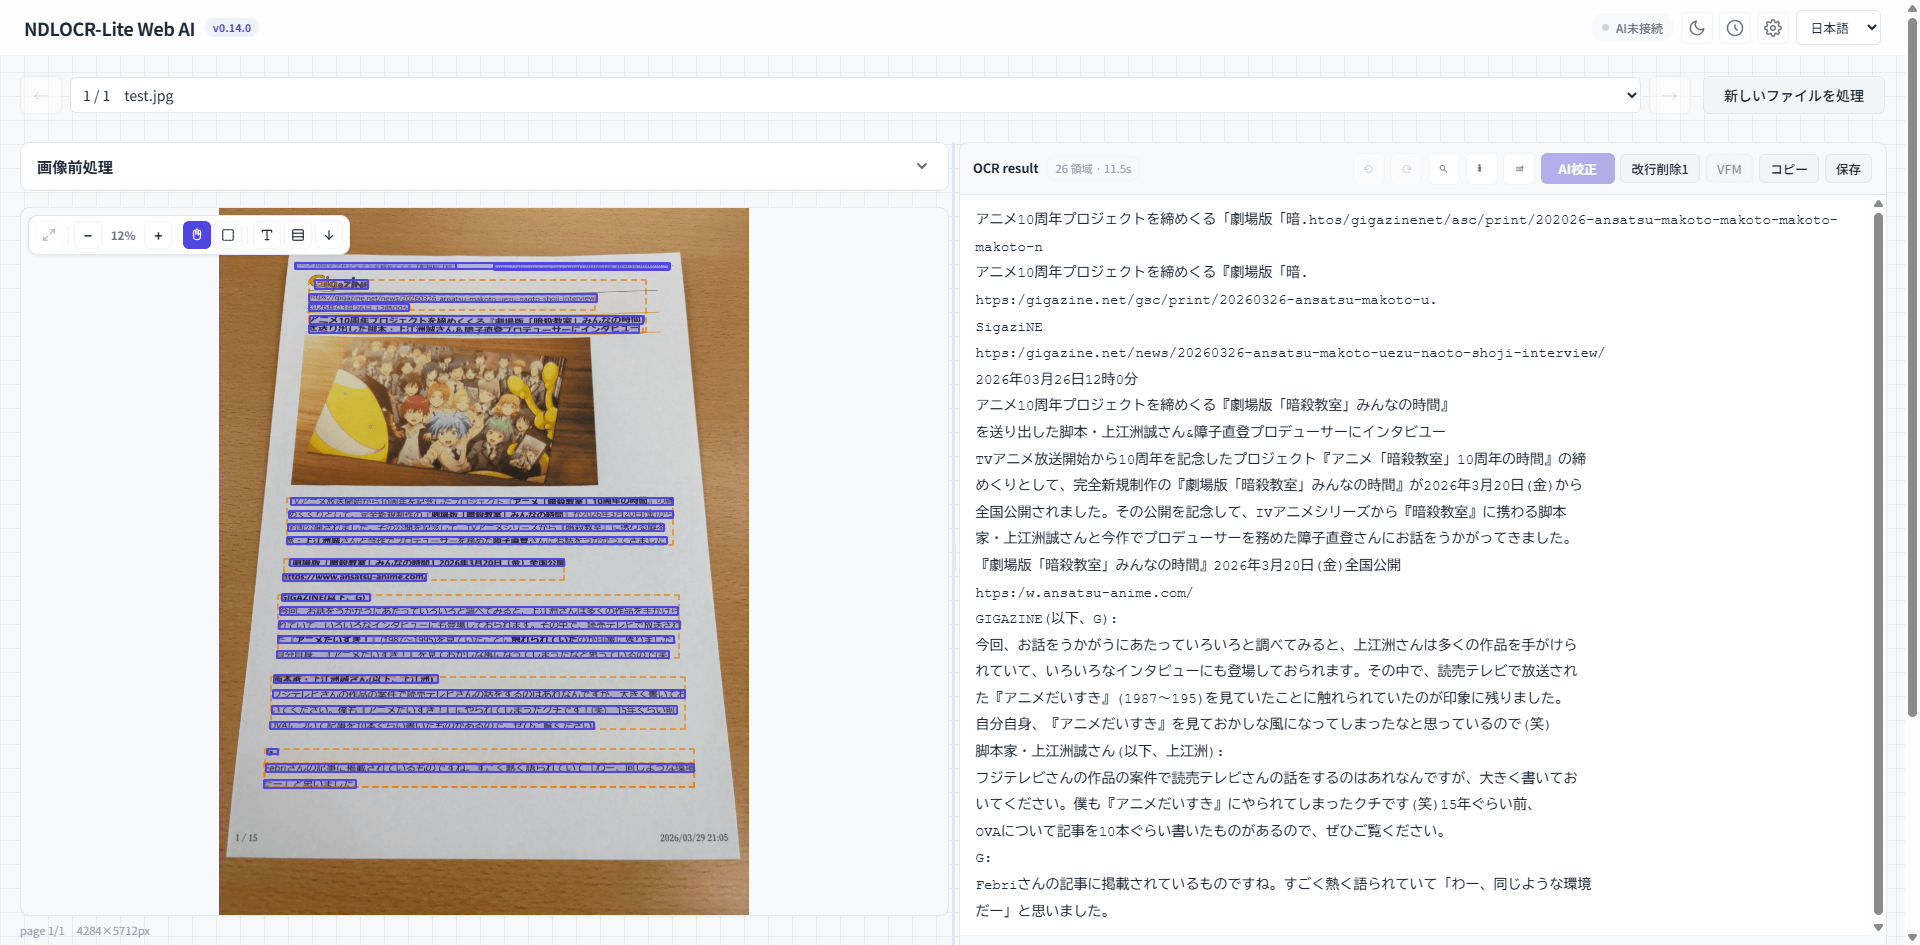Click the AI未接続 connection status indicator
1920x945 pixels.
pos(1632,28)
